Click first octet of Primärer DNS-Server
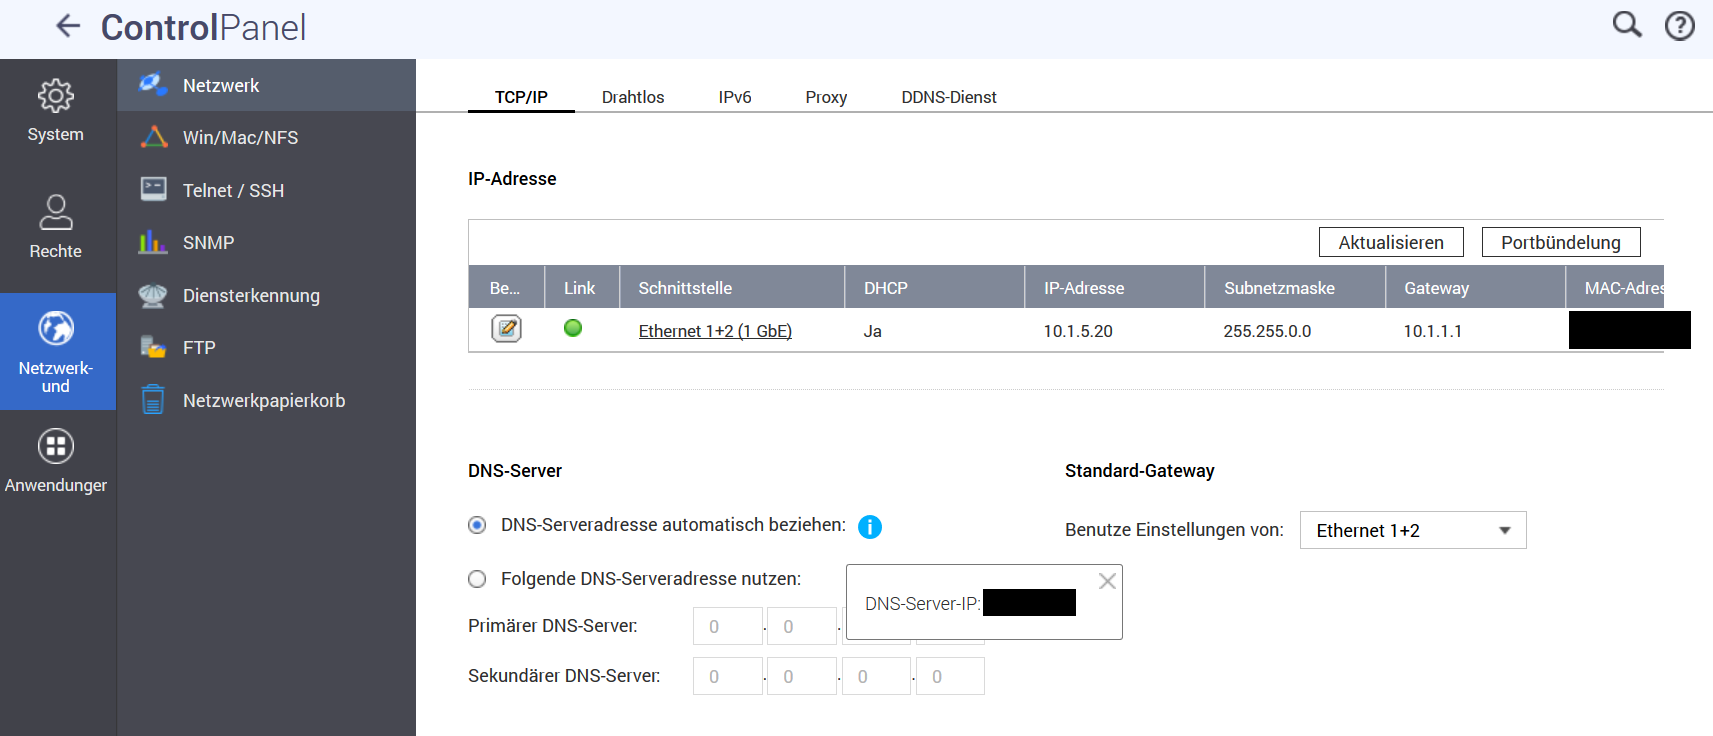 (728, 626)
